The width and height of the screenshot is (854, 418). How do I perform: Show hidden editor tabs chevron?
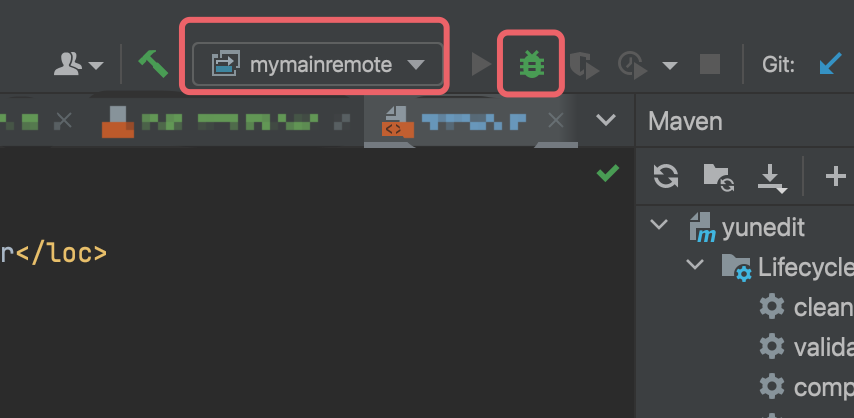[x=606, y=120]
